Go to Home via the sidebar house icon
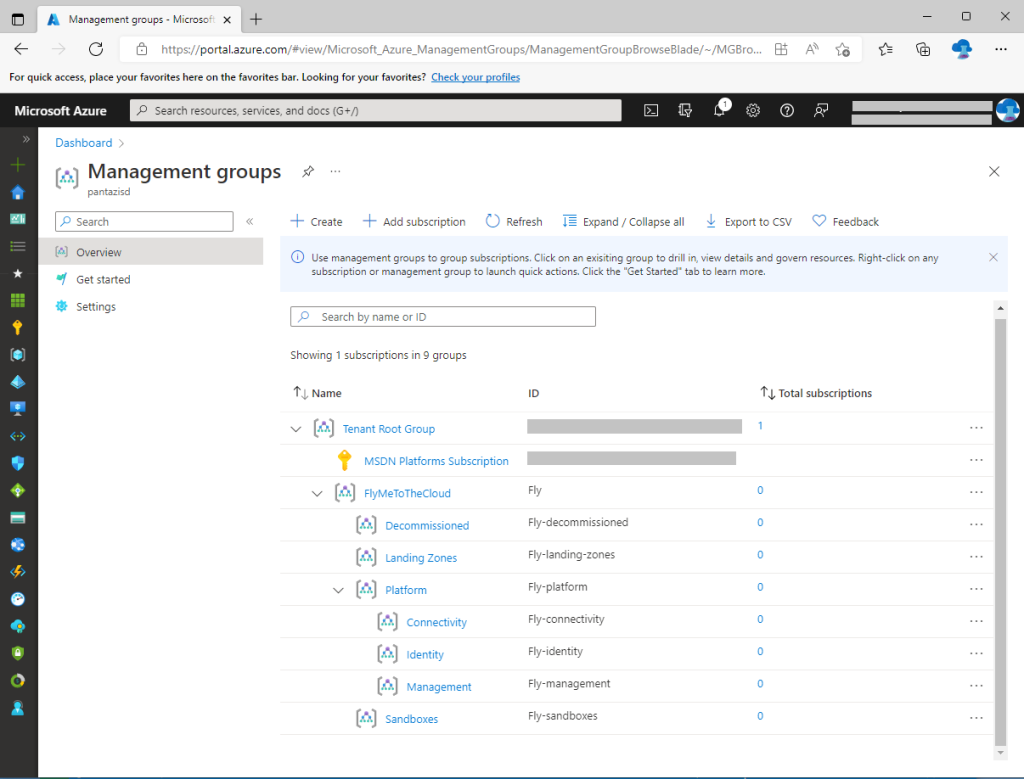1024x779 pixels. [x=18, y=192]
